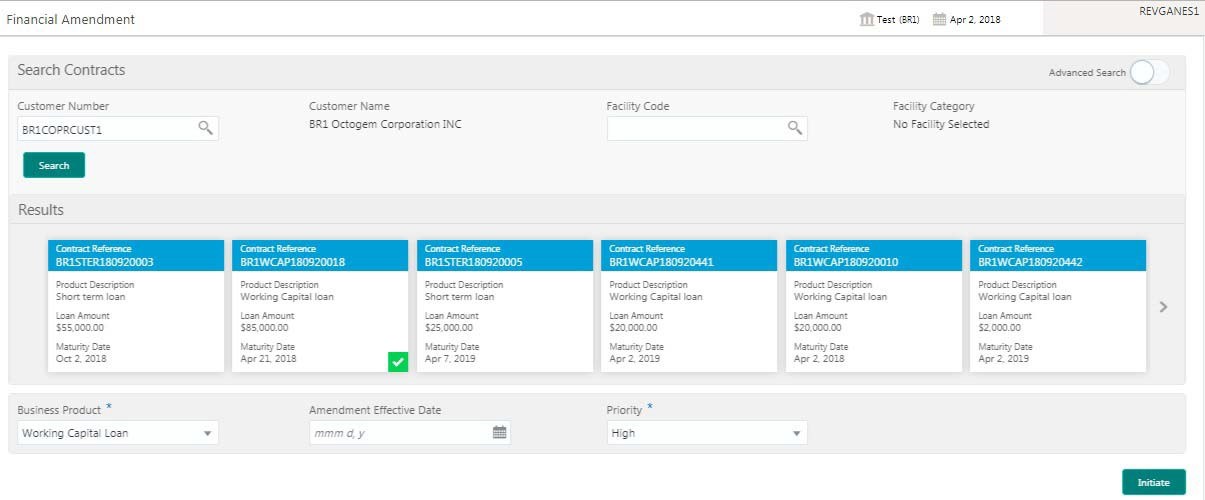The width and height of the screenshot is (1205, 500).
Task: Click the Priority field label
Action: coord(624,410)
